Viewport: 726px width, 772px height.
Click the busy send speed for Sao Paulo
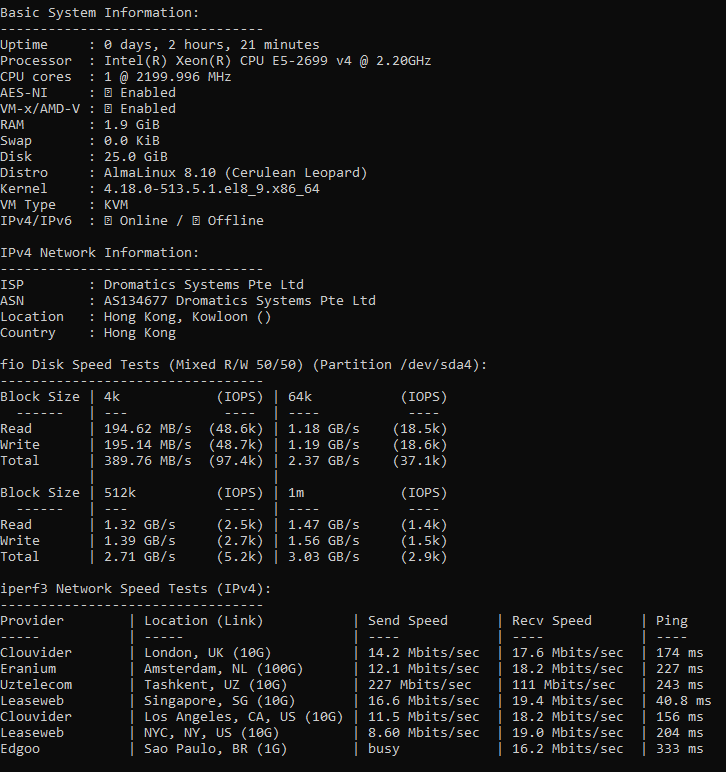pyautogui.click(x=384, y=749)
